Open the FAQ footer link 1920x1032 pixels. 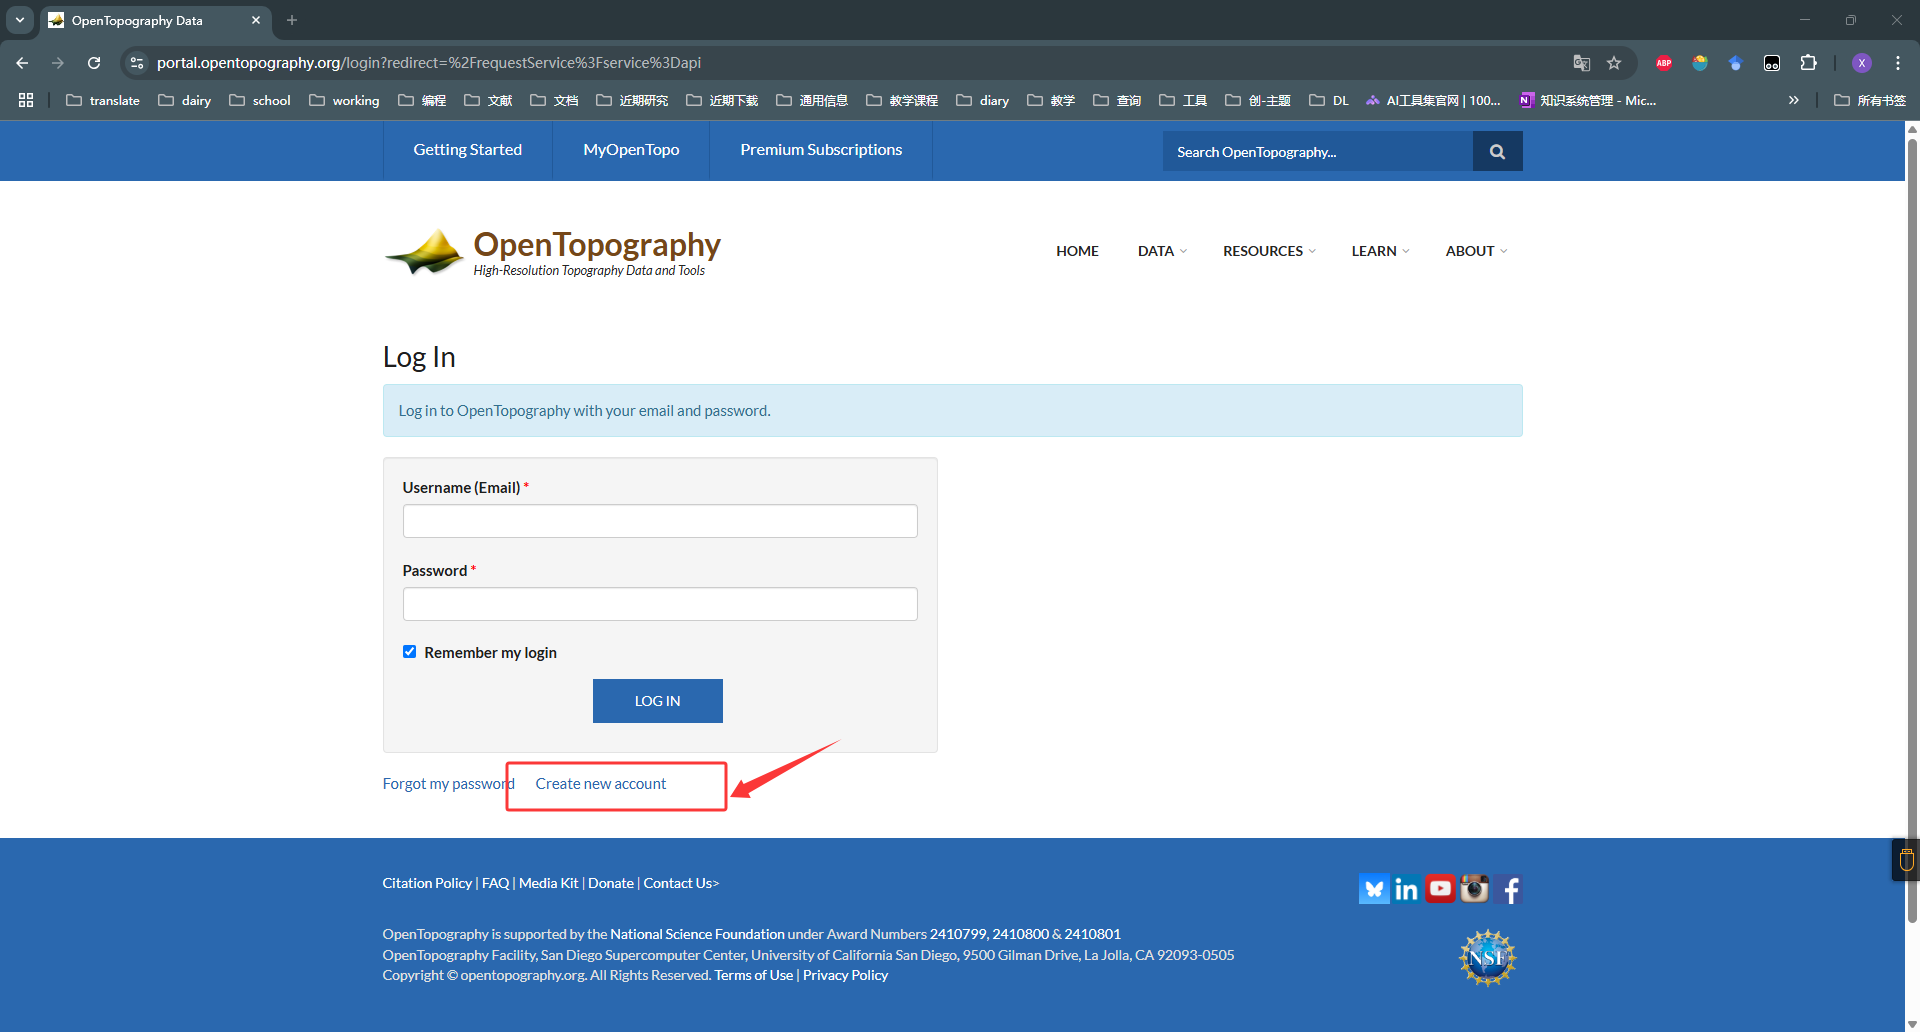[x=495, y=883]
